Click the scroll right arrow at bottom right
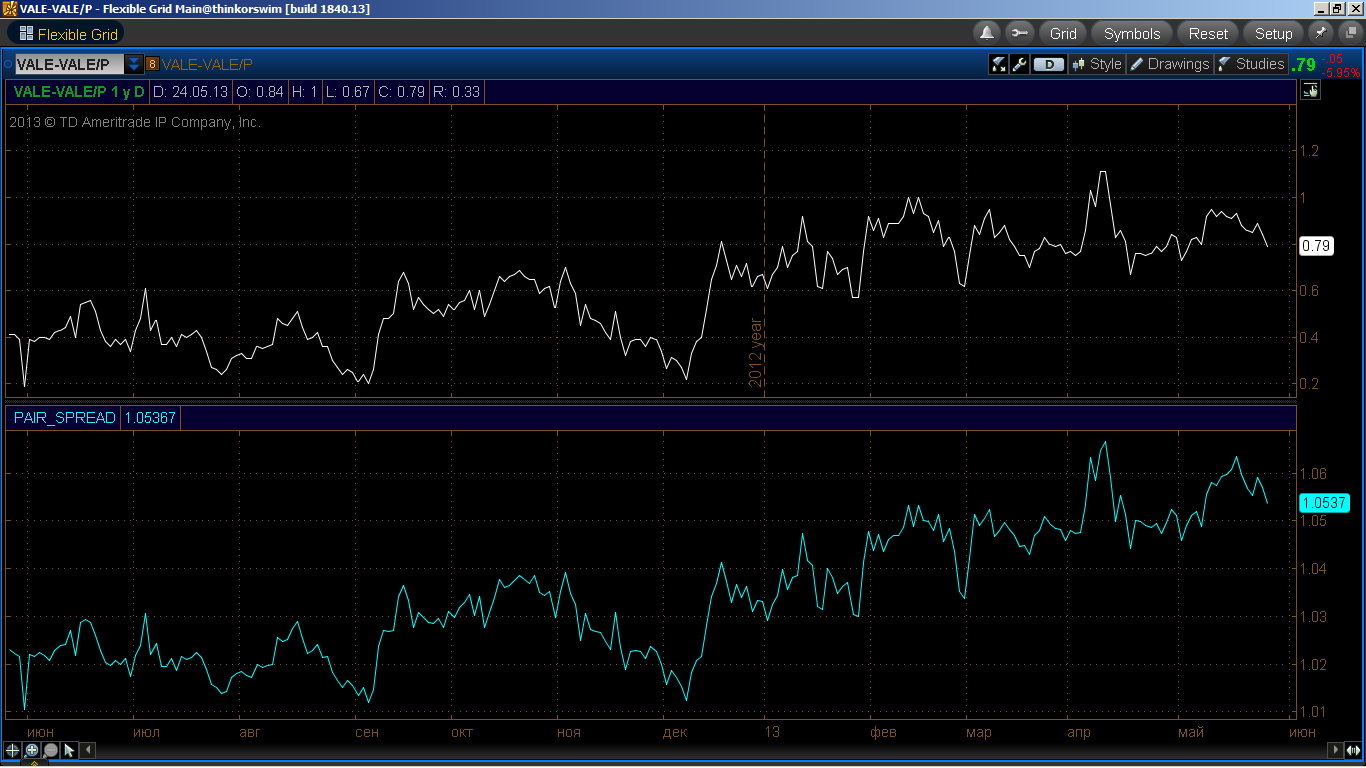 pyautogui.click(x=1335, y=749)
